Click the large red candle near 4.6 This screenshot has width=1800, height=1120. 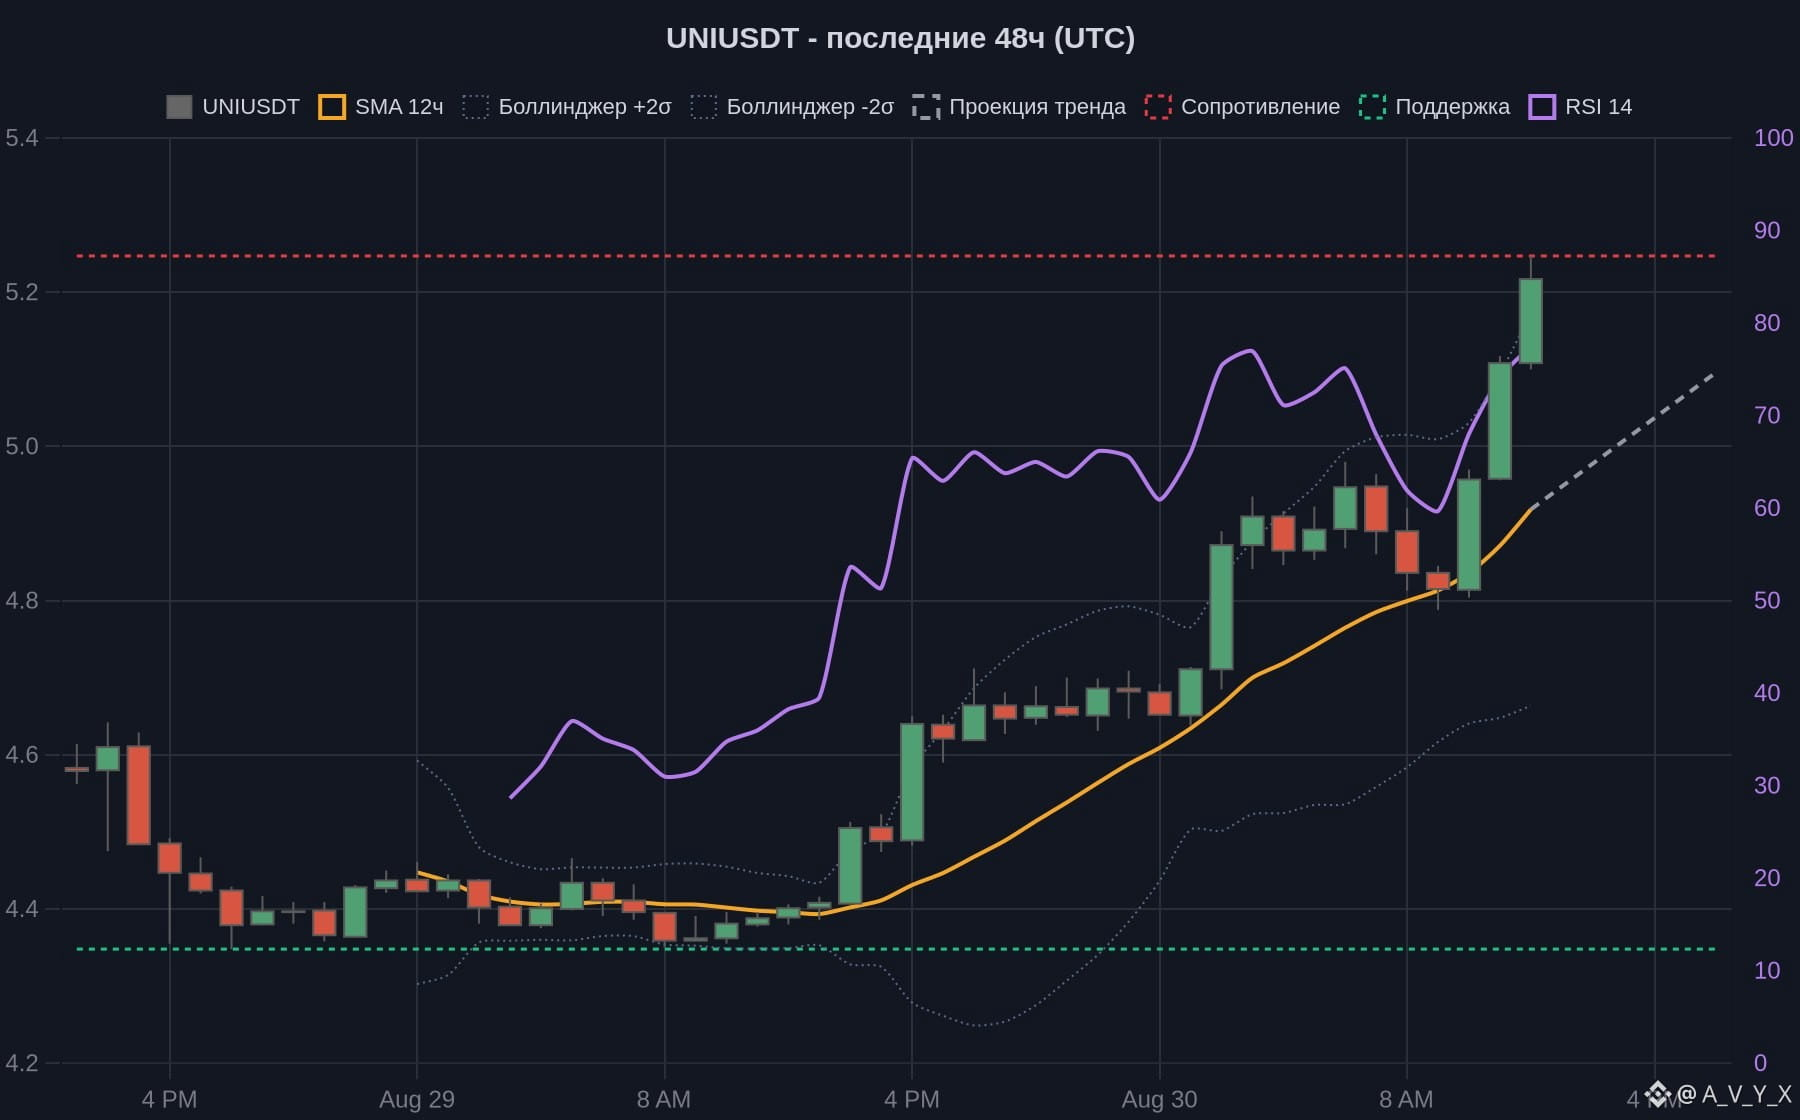point(138,795)
